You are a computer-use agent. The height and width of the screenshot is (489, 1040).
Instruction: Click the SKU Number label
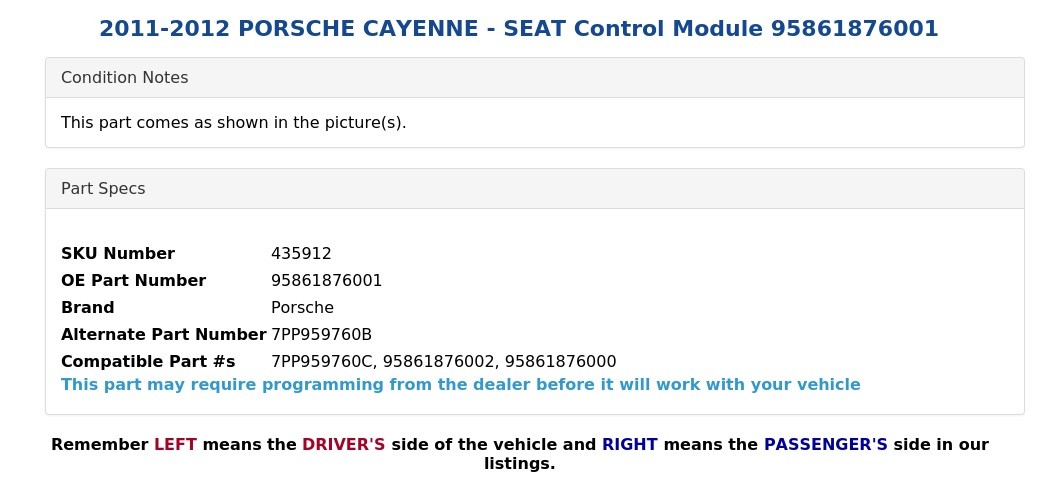tap(118, 253)
